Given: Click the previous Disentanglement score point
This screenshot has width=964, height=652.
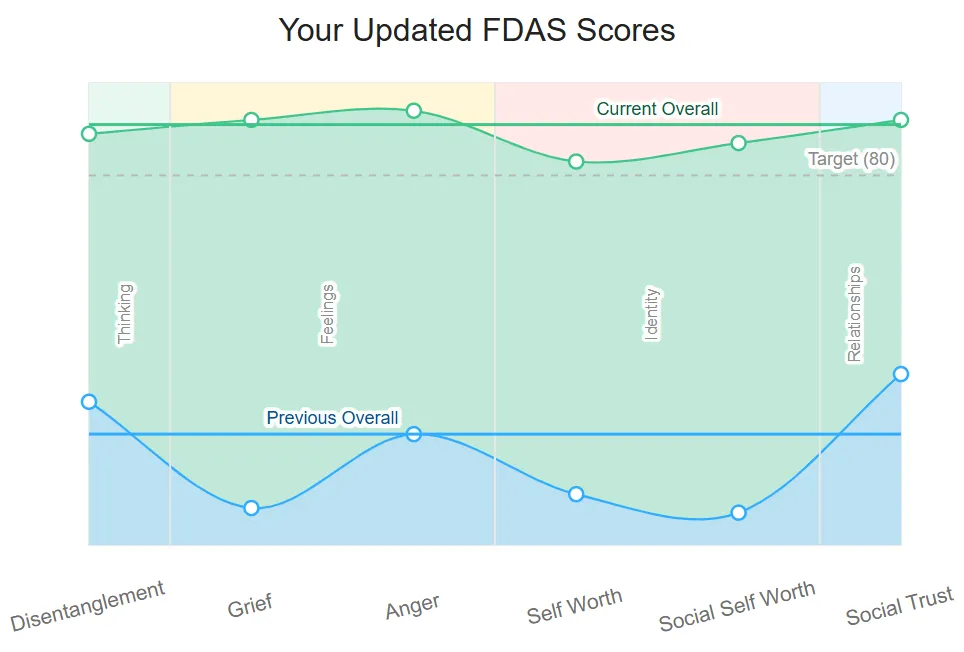Looking at the screenshot, I should point(89,401).
